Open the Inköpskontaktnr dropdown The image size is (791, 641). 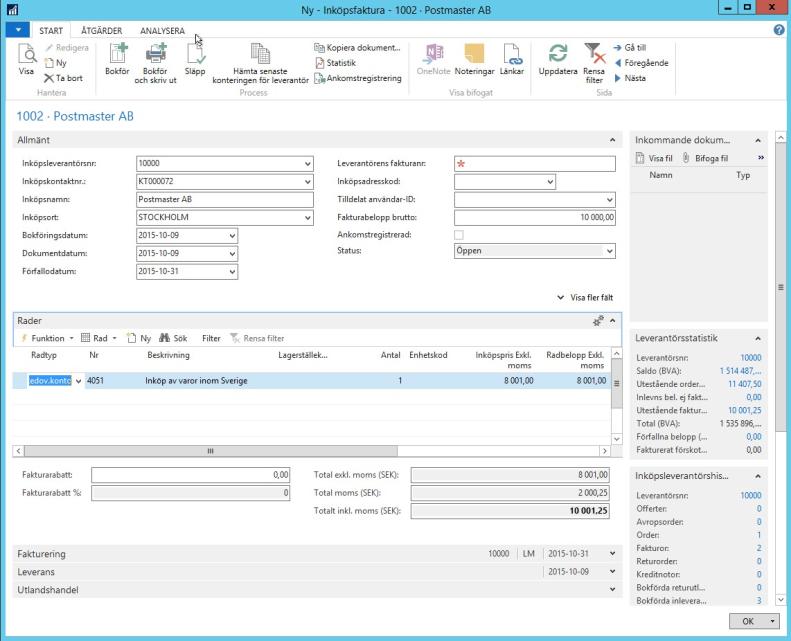(307, 182)
